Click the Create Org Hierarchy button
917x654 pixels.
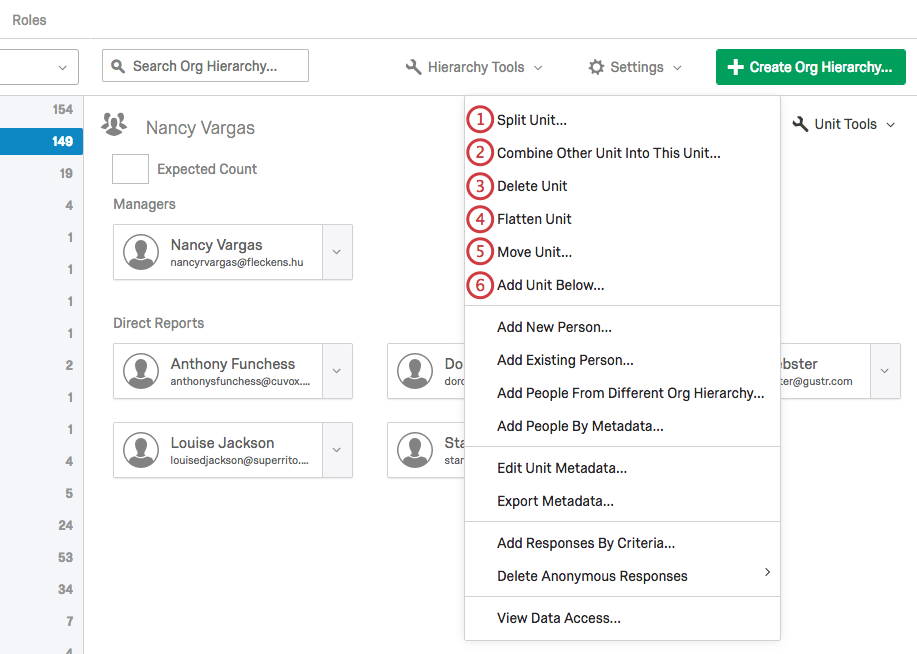pos(810,67)
